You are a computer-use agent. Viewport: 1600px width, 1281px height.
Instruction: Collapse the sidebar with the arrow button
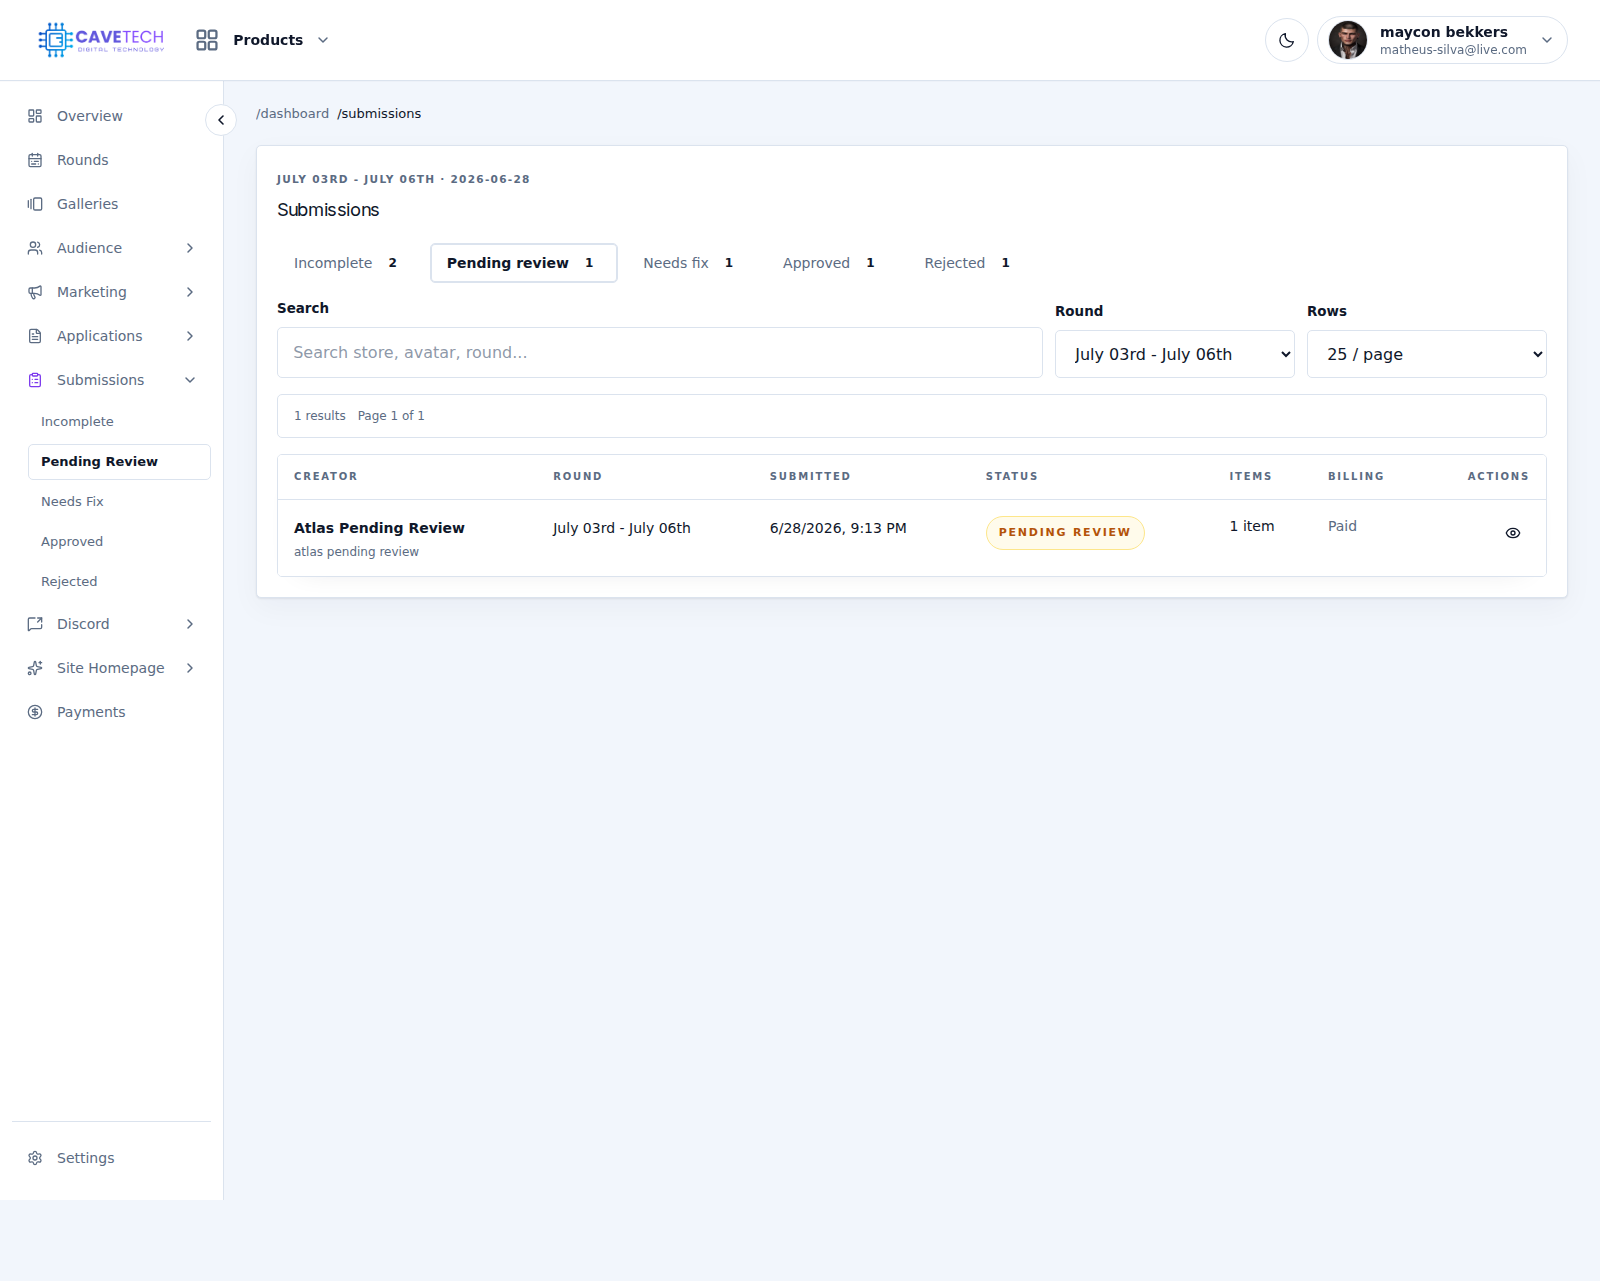point(221,120)
